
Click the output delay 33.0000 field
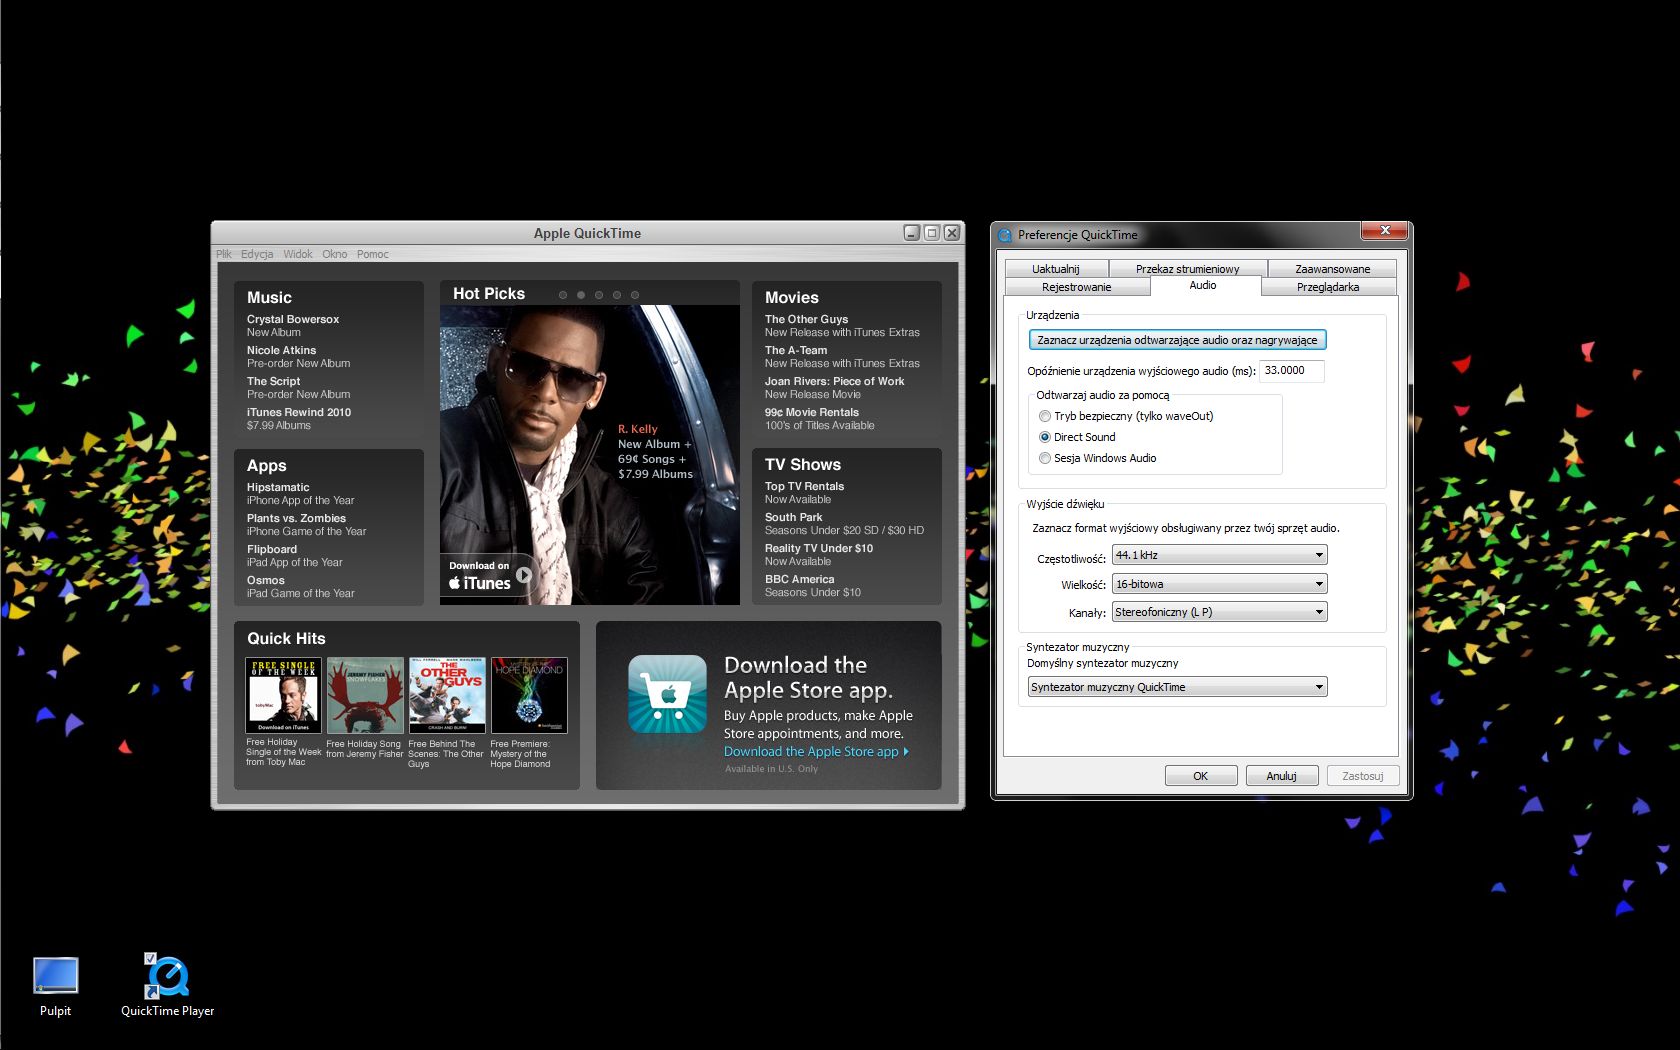tap(1291, 371)
